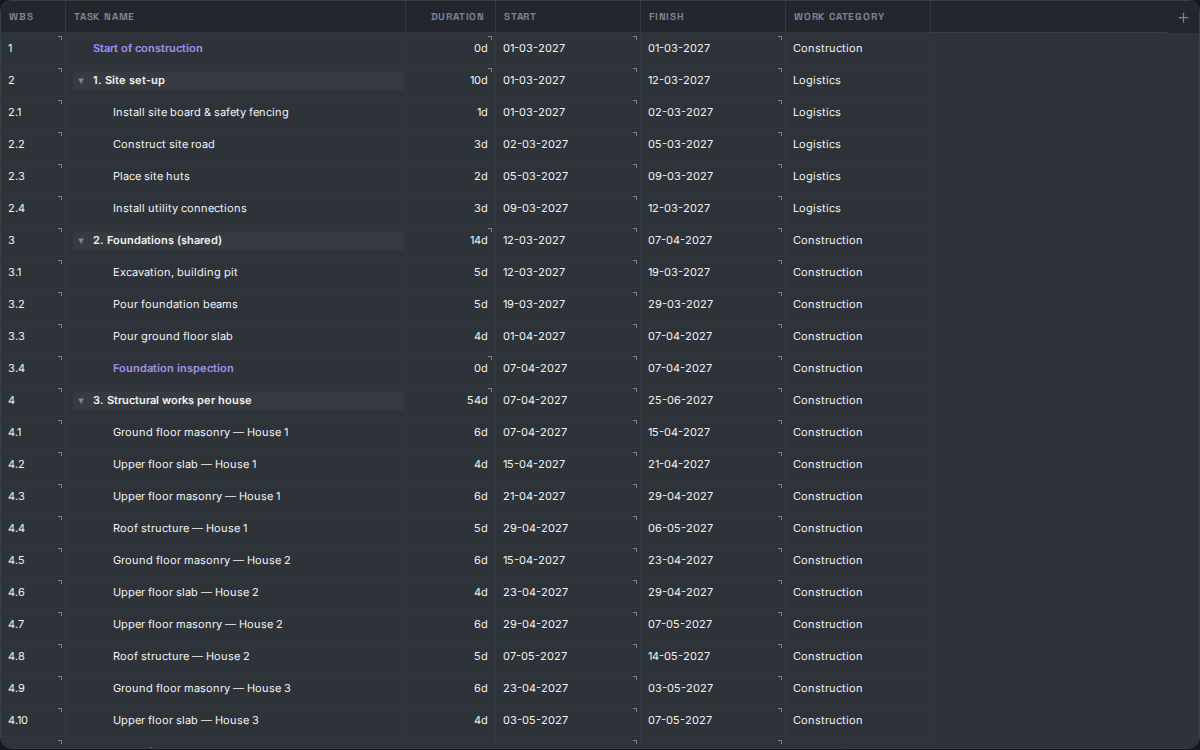Select "Logistics" category in Place site huts row

click(817, 176)
